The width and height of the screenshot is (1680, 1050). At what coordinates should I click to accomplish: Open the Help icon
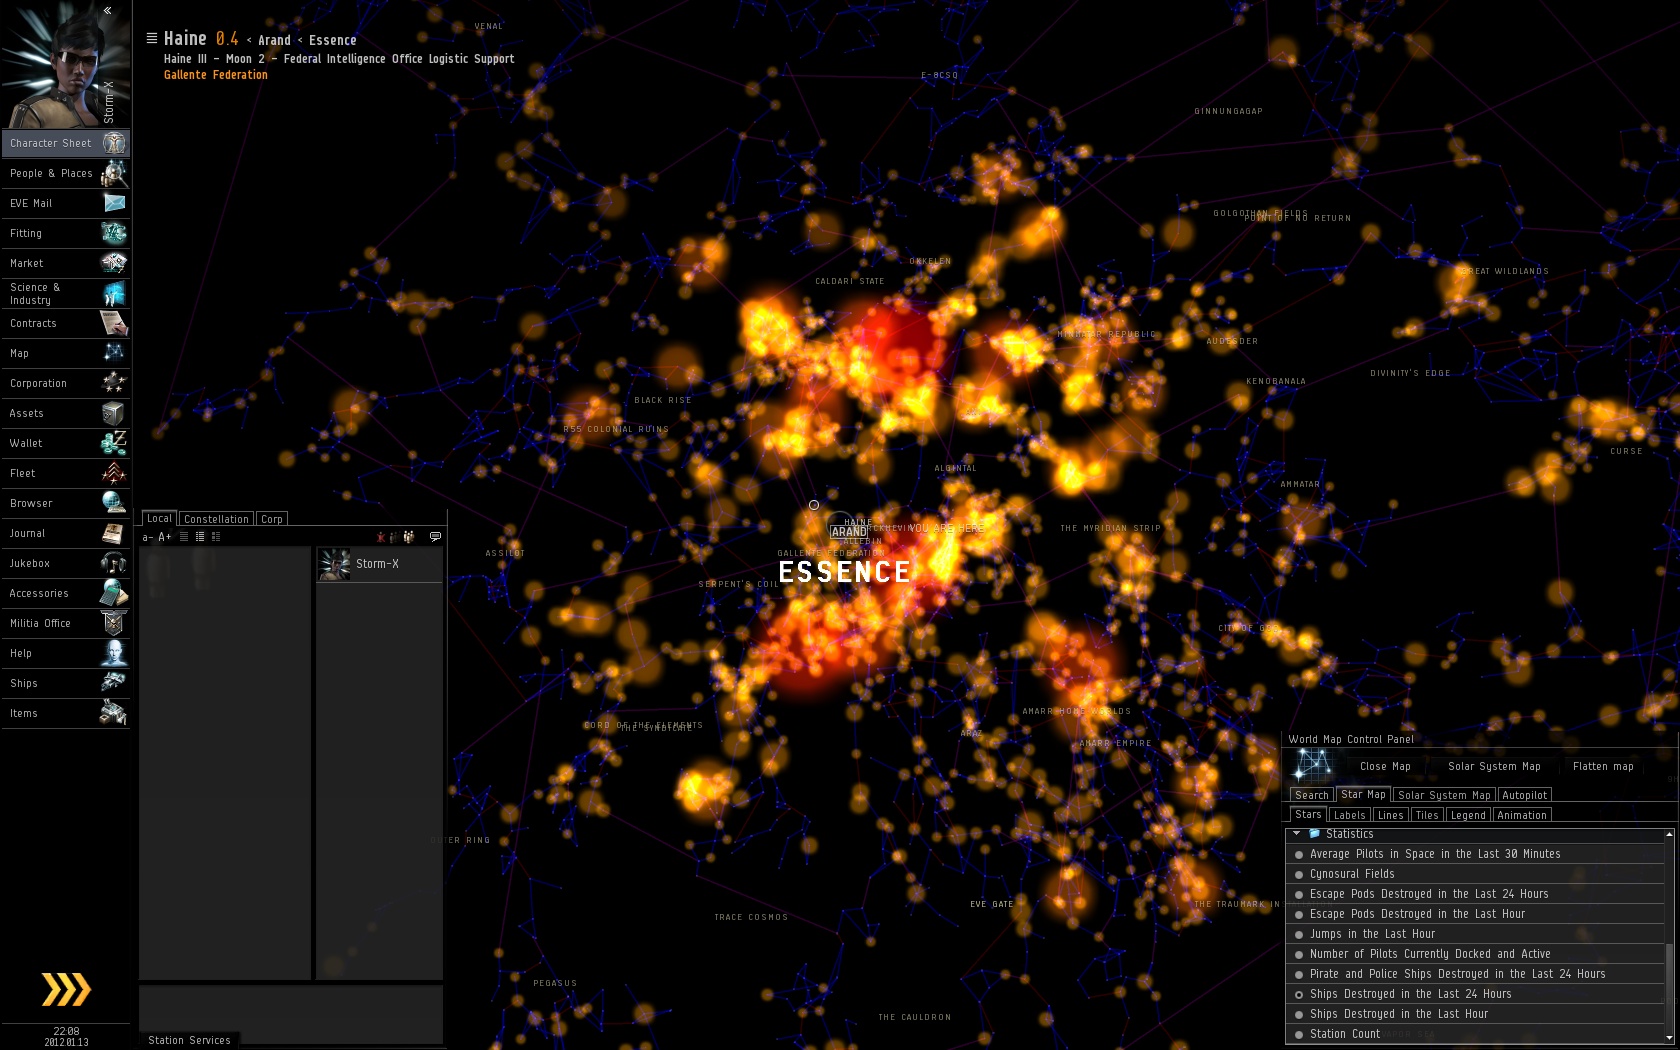[114, 653]
